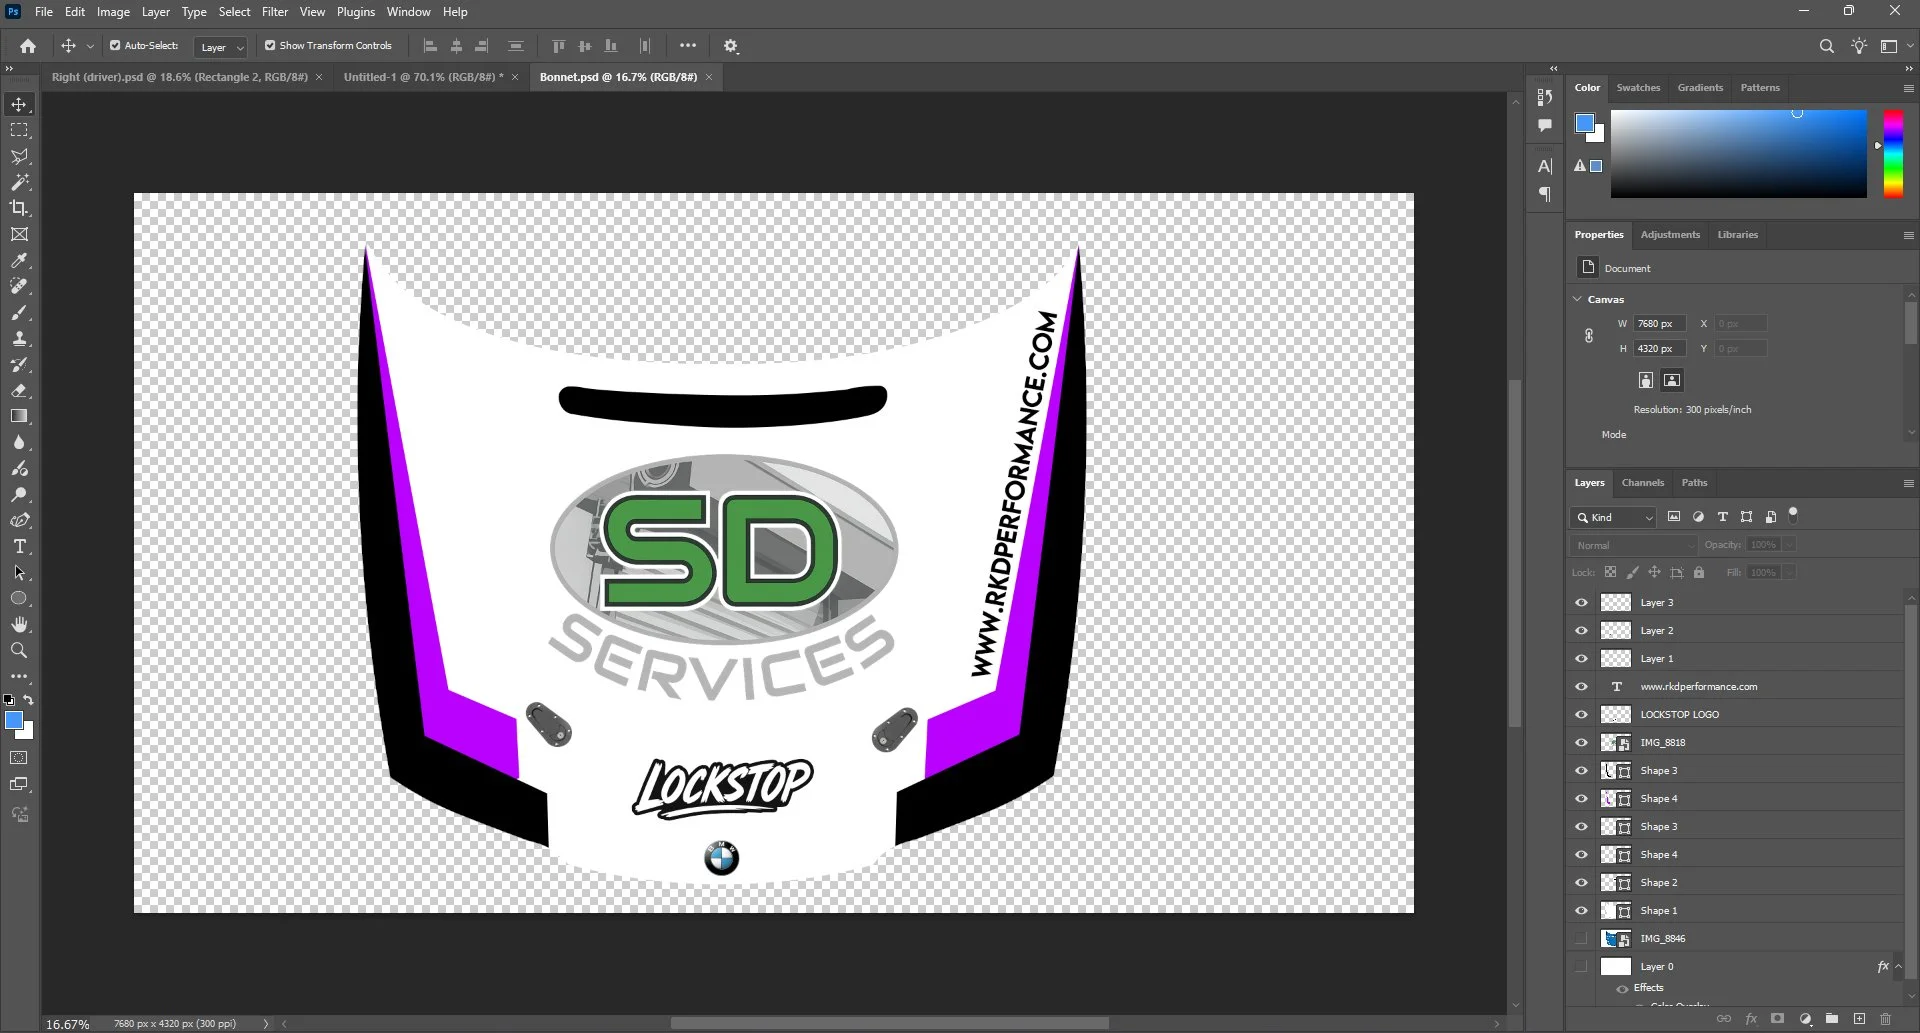This screenshot has height=1033, width=1920.
Task: Select the Ellipse shape tool
Action: tap(19, 599)
